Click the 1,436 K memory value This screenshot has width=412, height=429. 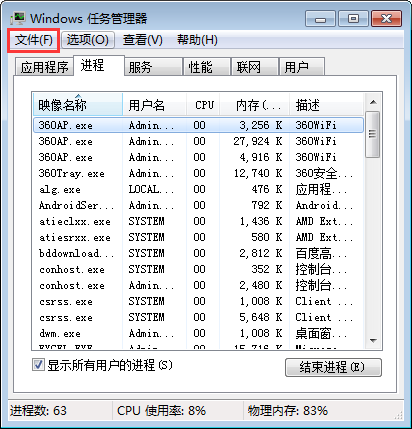(x=261, y=221)
